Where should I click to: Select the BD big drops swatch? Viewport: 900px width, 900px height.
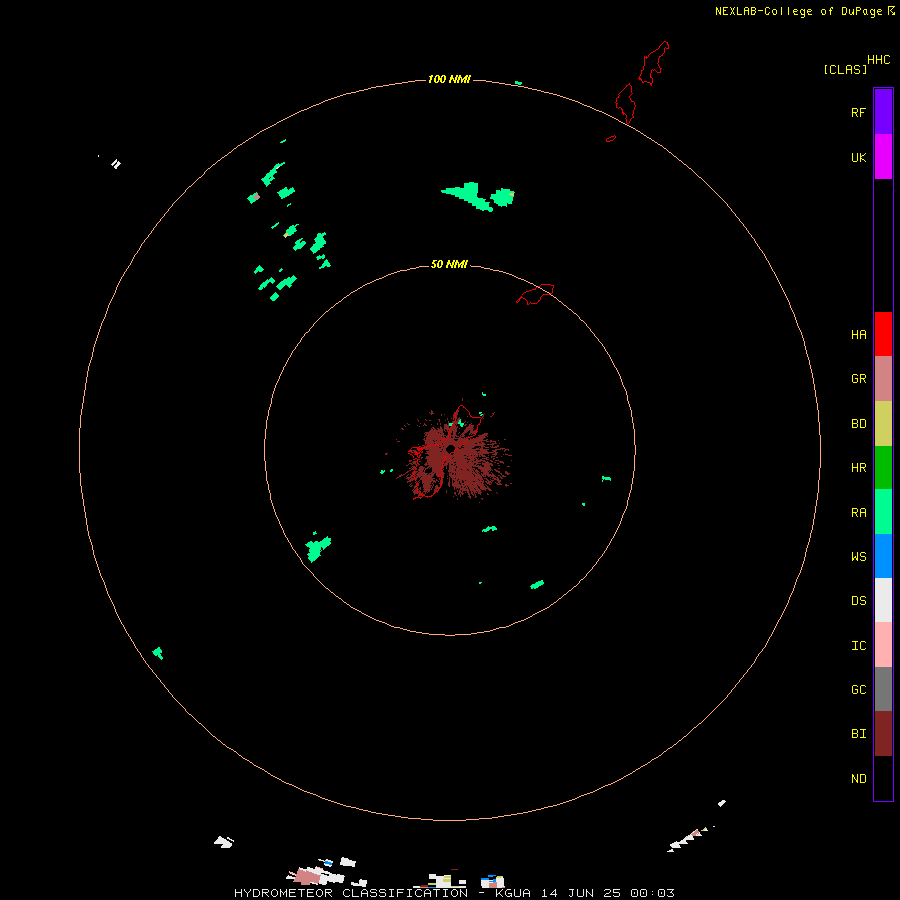point(883,424)
